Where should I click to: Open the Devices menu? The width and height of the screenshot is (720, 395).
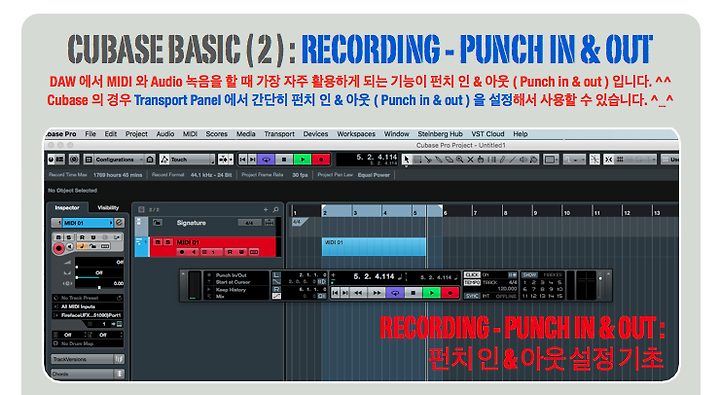[315, 134]
